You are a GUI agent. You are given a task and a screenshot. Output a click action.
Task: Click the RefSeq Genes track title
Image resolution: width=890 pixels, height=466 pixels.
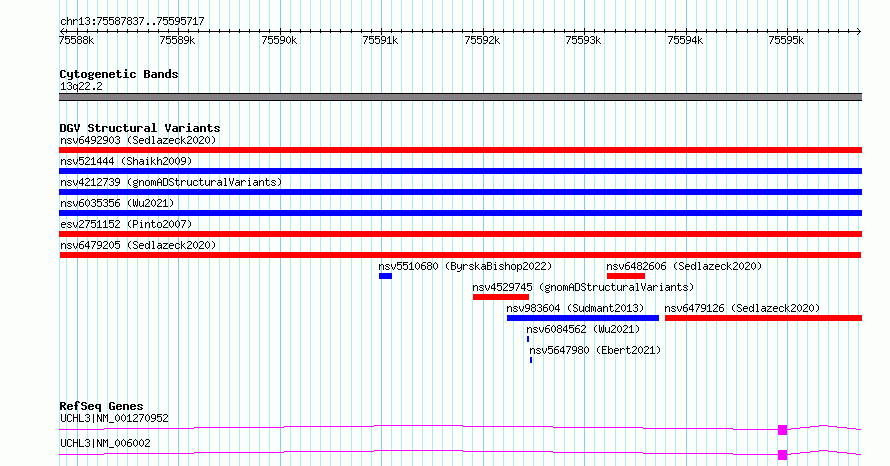pyautogui.click(x=101, y=406)
